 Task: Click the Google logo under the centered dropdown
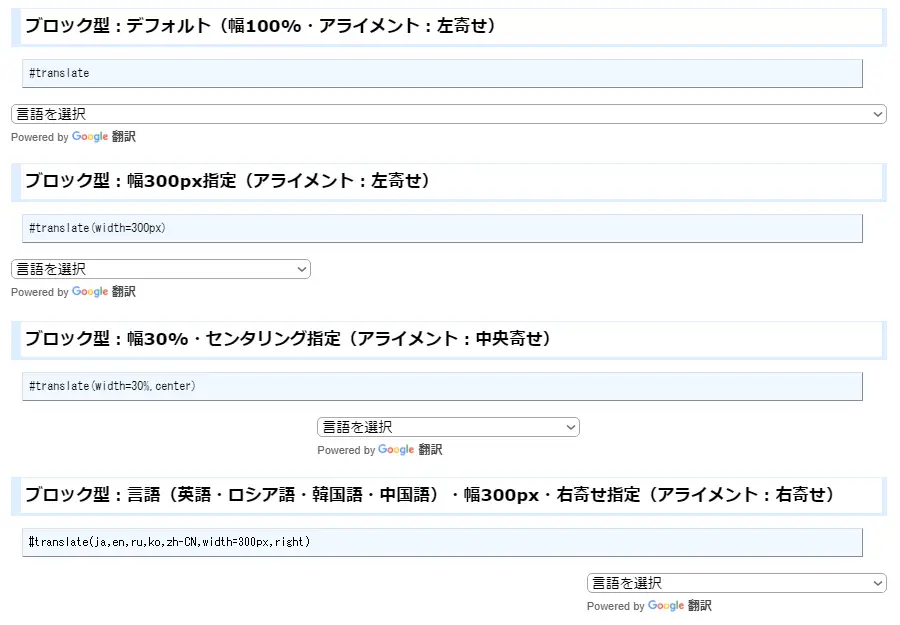(396, 449)
